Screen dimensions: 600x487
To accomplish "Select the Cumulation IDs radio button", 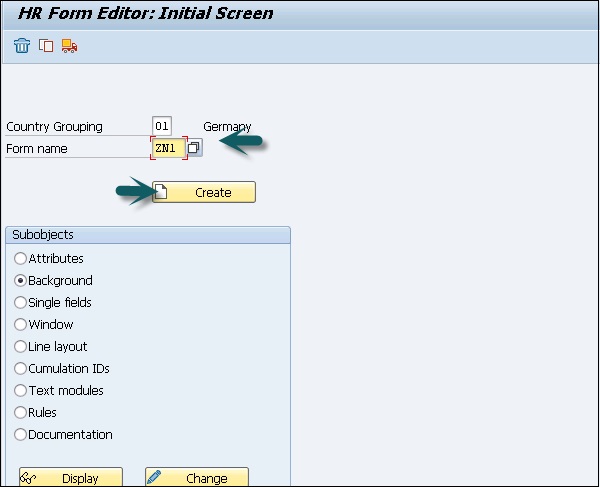I will (20, 369).
